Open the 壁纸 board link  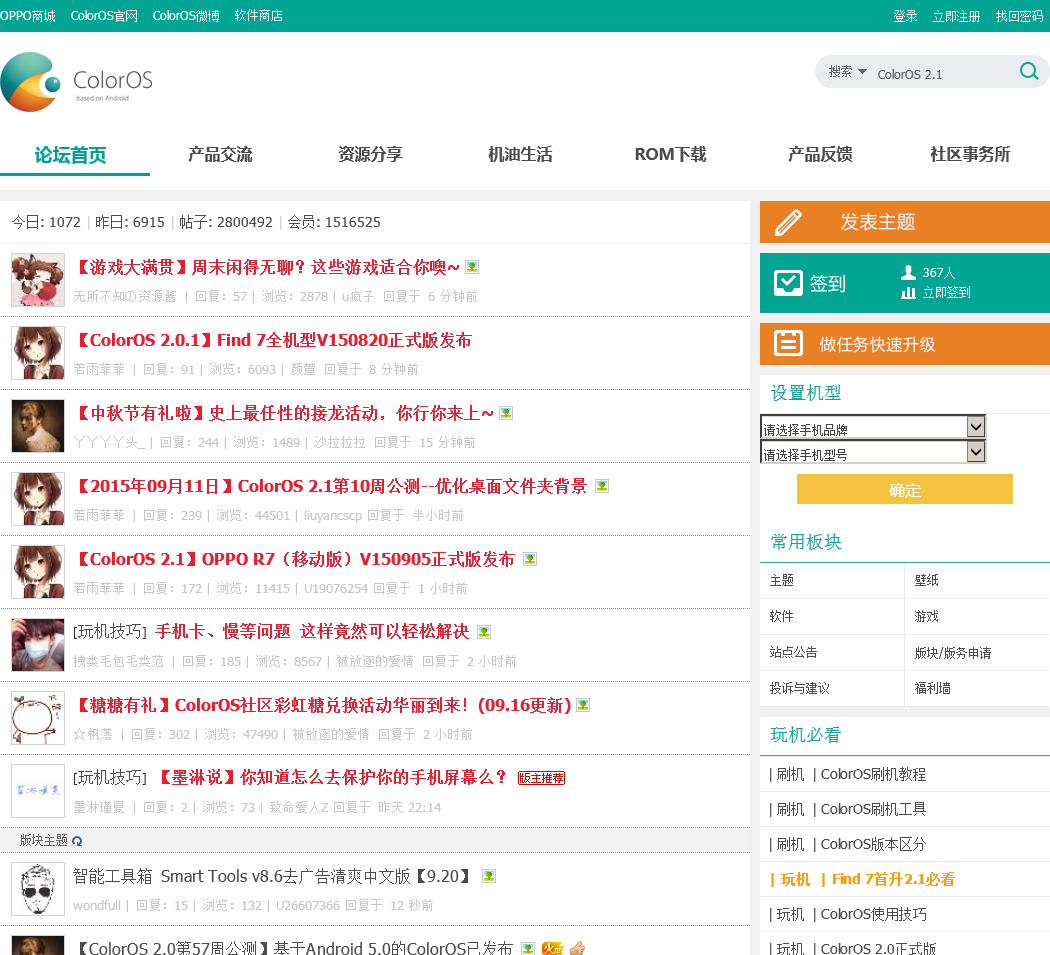point(926,581)
